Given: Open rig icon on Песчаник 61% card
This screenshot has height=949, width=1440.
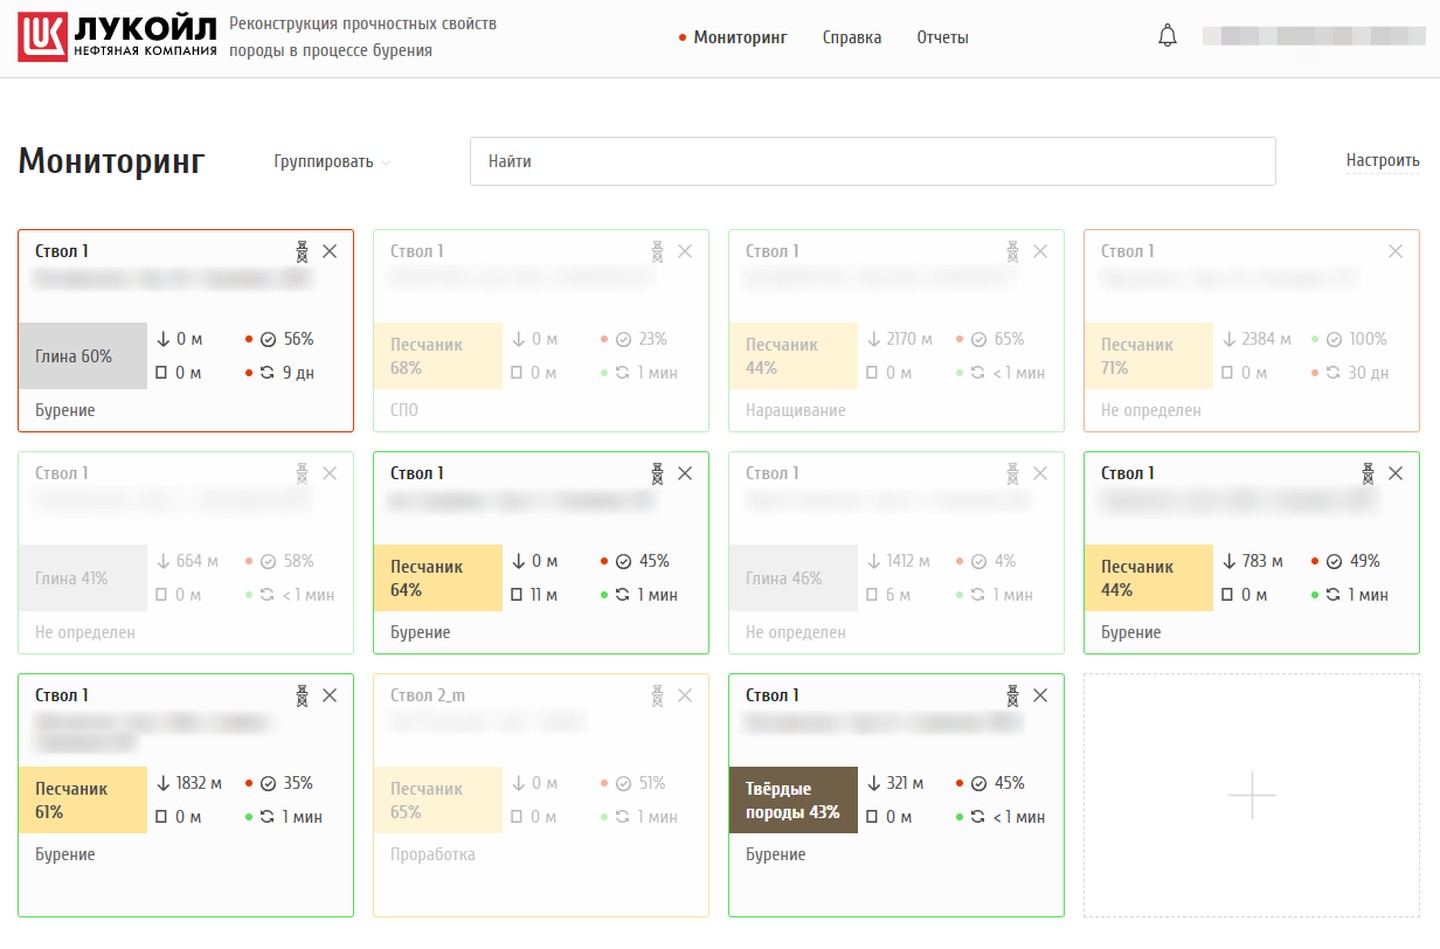Looking at the screenshot, I should [x=302, y=696].
